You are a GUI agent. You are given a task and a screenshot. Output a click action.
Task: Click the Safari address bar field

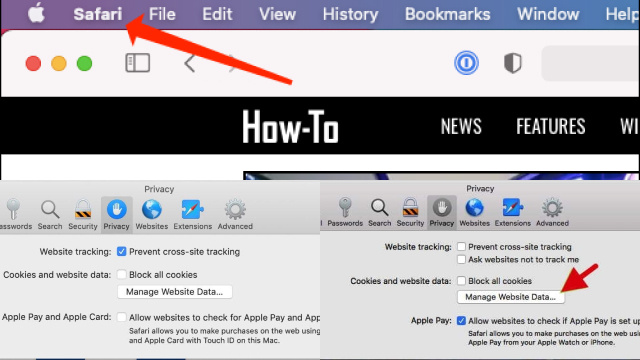tap(590, 63)
